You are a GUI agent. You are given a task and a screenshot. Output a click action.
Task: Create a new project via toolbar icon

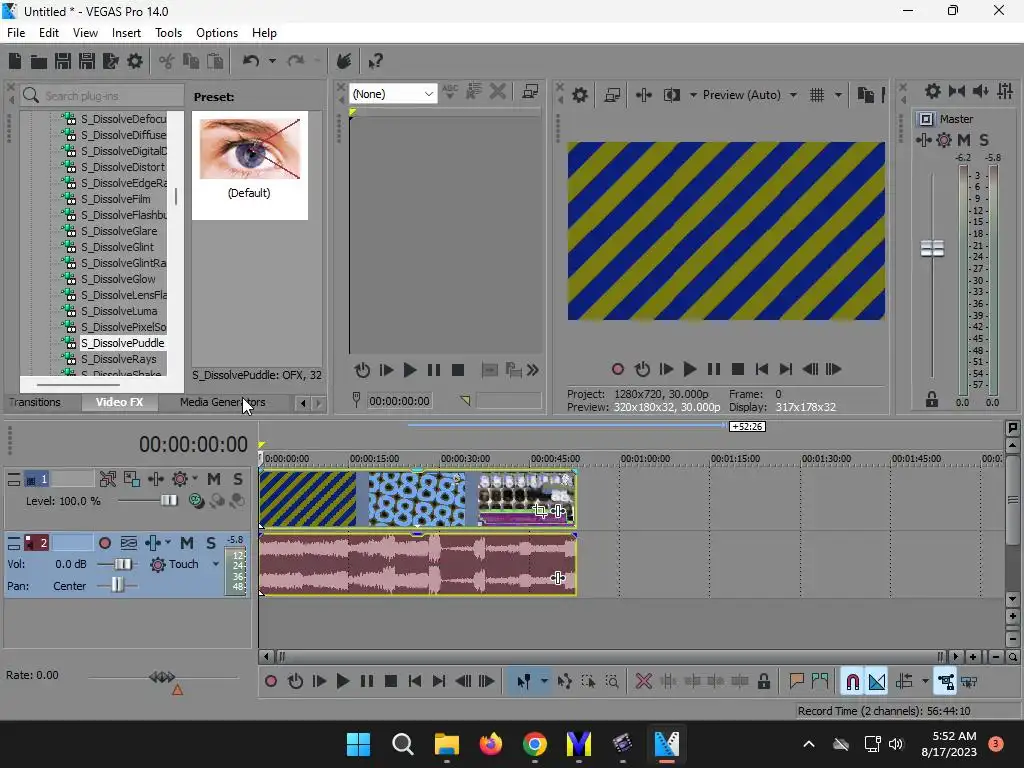(x=14, y=61)
